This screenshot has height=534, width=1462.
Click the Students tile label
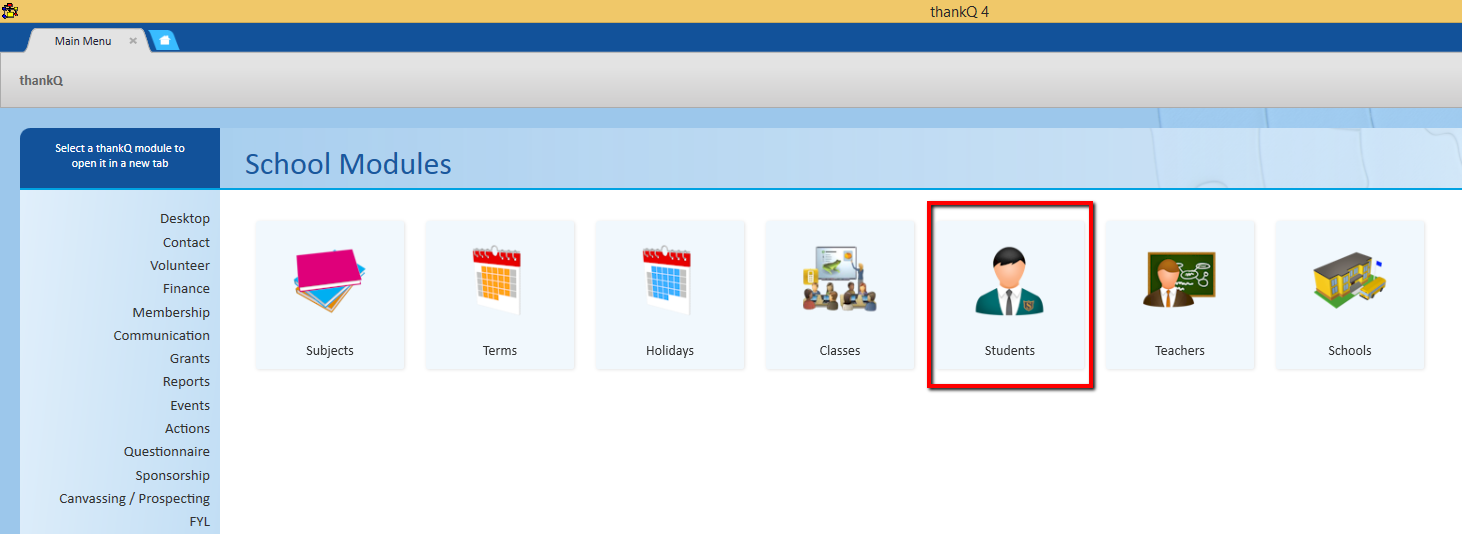[1010, 351]
